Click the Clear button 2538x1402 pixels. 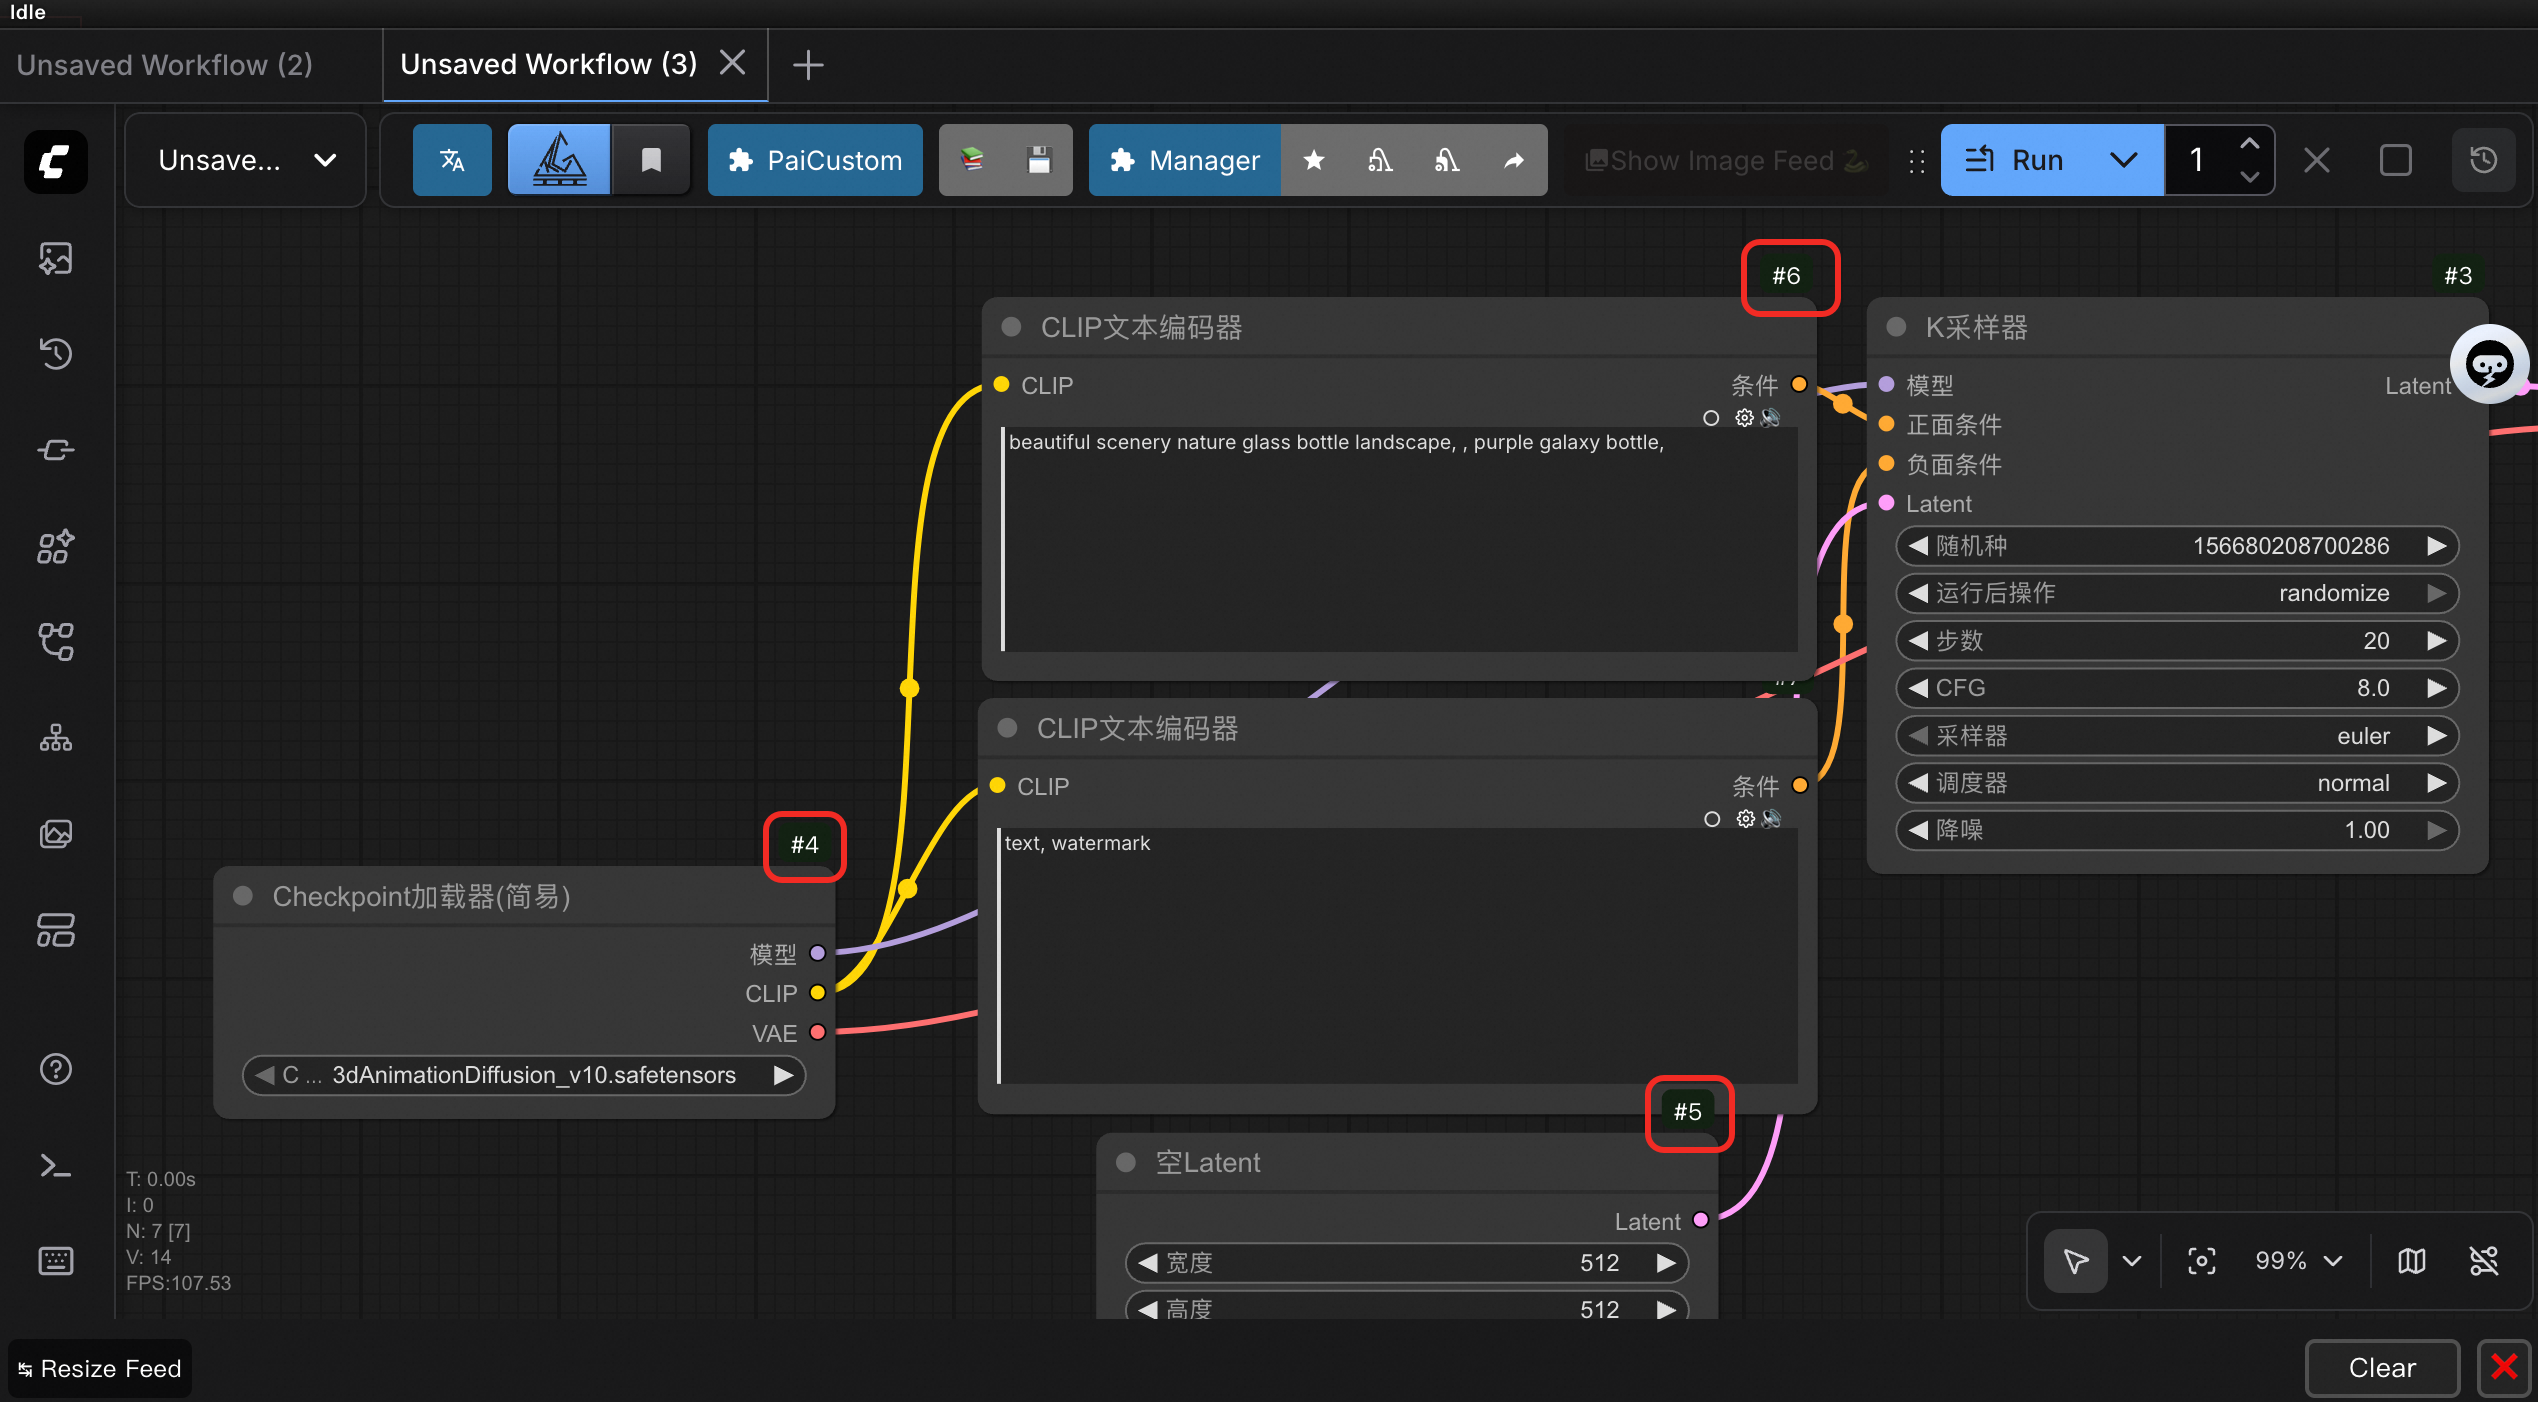pyautogui.click(x=2381, y=1367)
